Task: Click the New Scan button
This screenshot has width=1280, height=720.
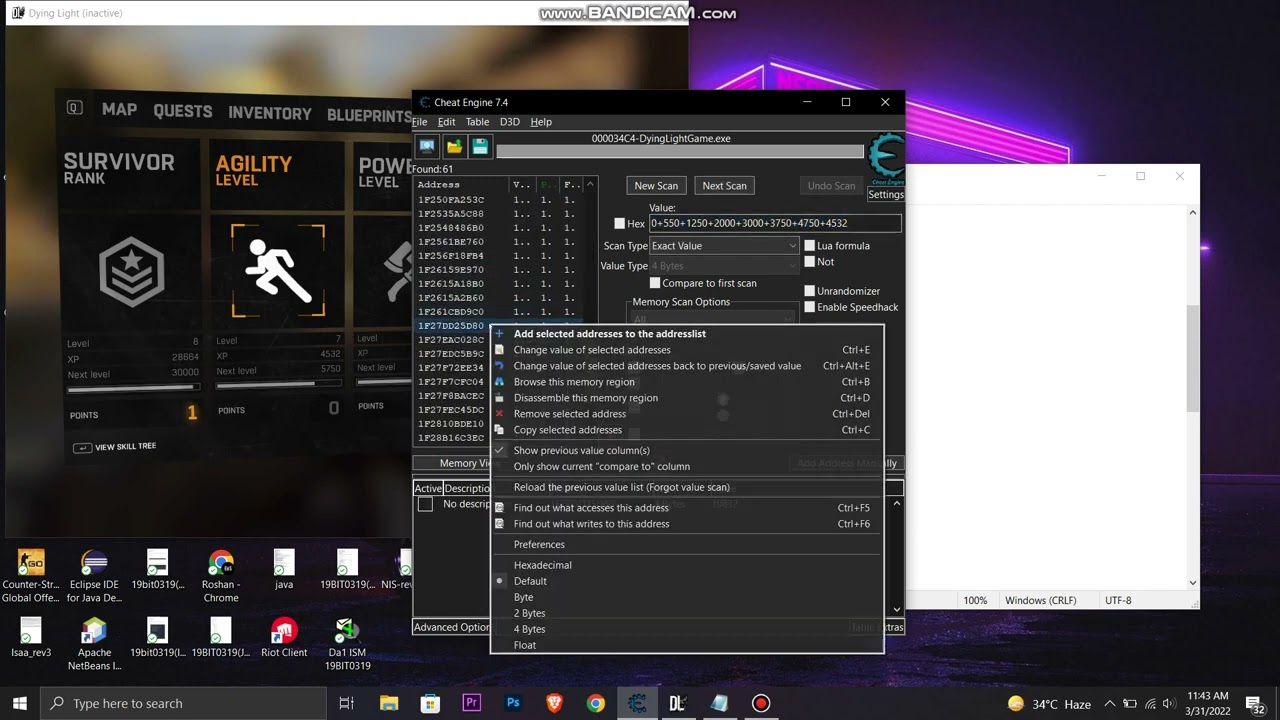Action: pos(656,185)
